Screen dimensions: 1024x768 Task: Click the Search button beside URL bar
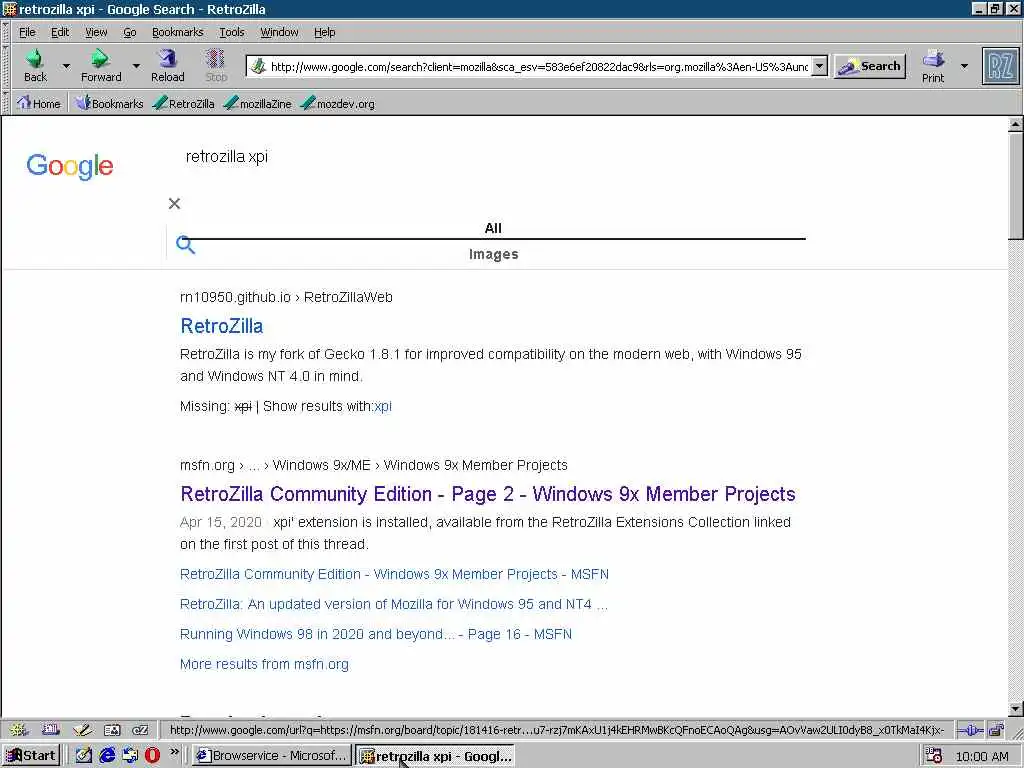[x=870, y=66]
